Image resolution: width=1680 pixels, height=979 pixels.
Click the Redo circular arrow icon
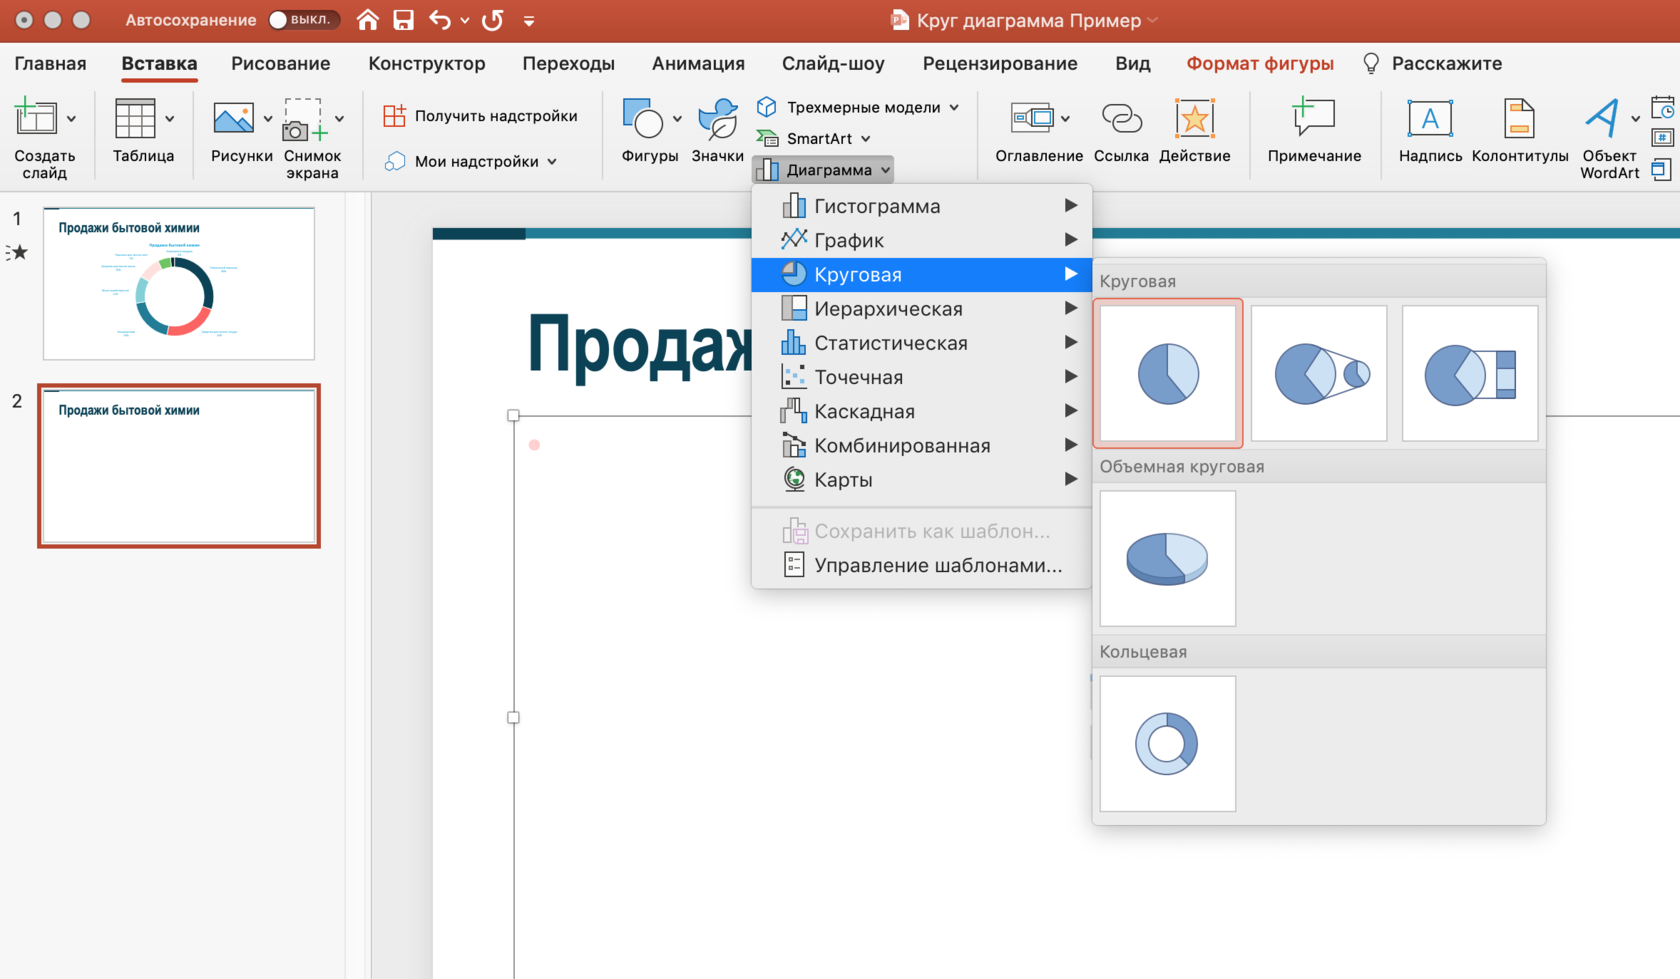click(x=492, y=20)
